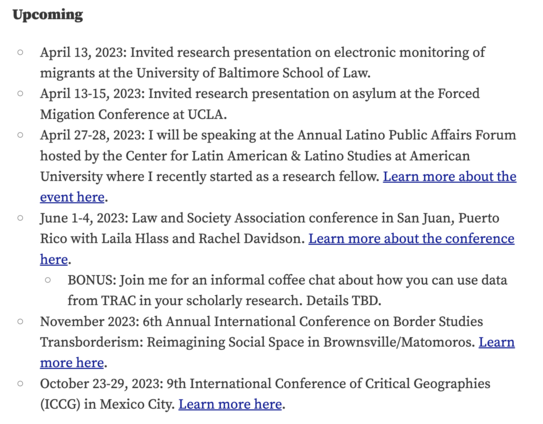
Task: Open the Latino Public Affairs Forum event link
Action: point(449,177)
